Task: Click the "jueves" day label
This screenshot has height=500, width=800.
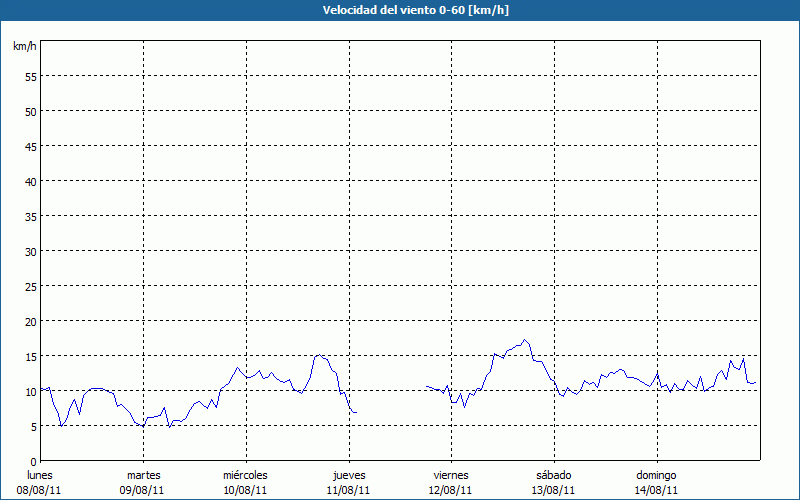Action: tap(348, 475)
